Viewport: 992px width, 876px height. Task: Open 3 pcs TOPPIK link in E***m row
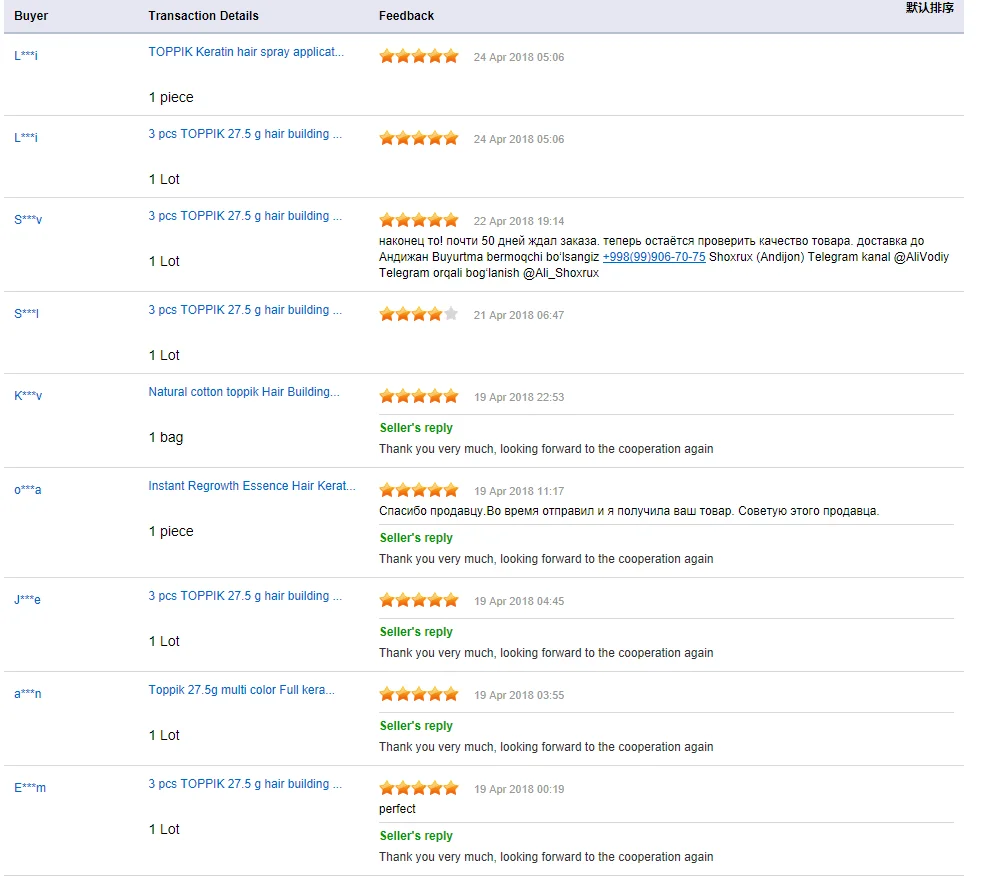point(245,784)
